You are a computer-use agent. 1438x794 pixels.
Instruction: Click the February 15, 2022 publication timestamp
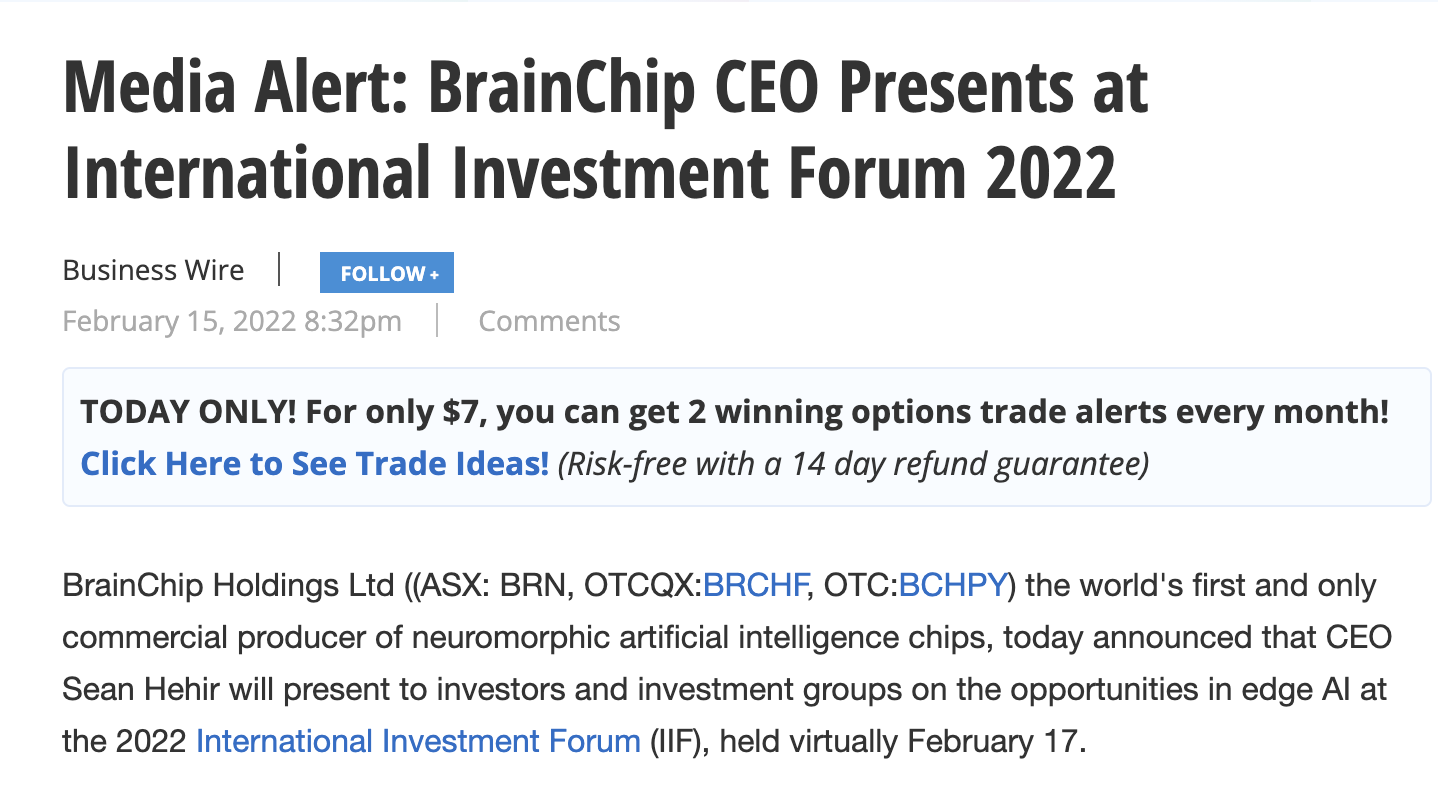[x=232, y=321]
